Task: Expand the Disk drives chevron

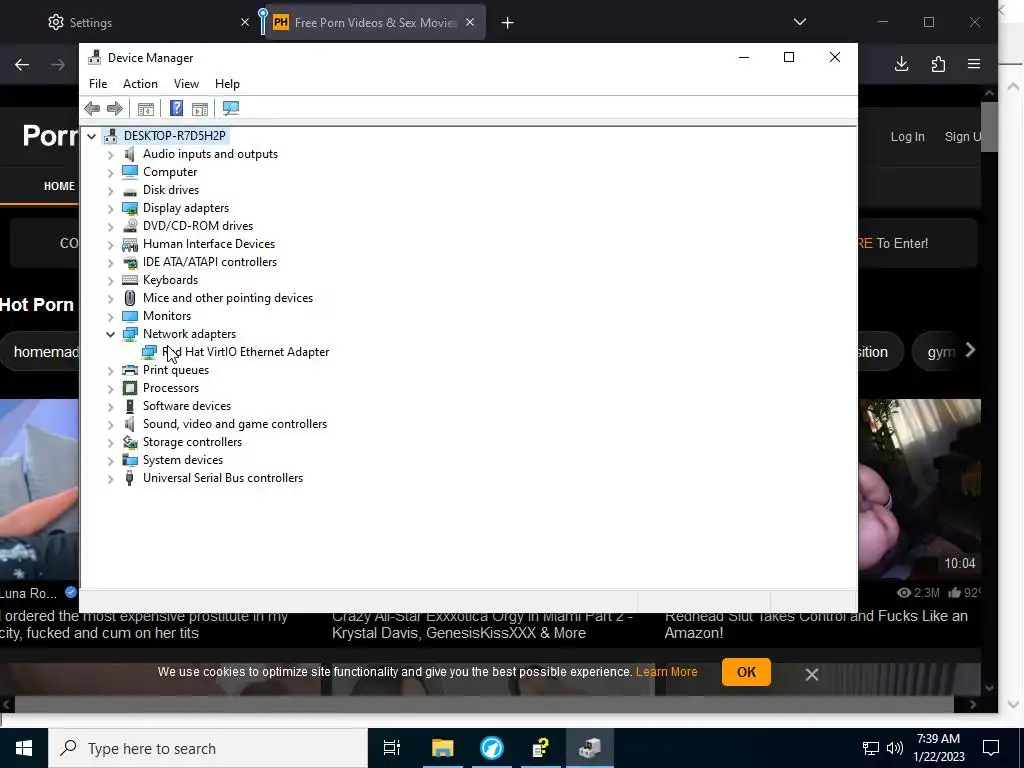Action: pyautogui.click(x=110, y=191)
